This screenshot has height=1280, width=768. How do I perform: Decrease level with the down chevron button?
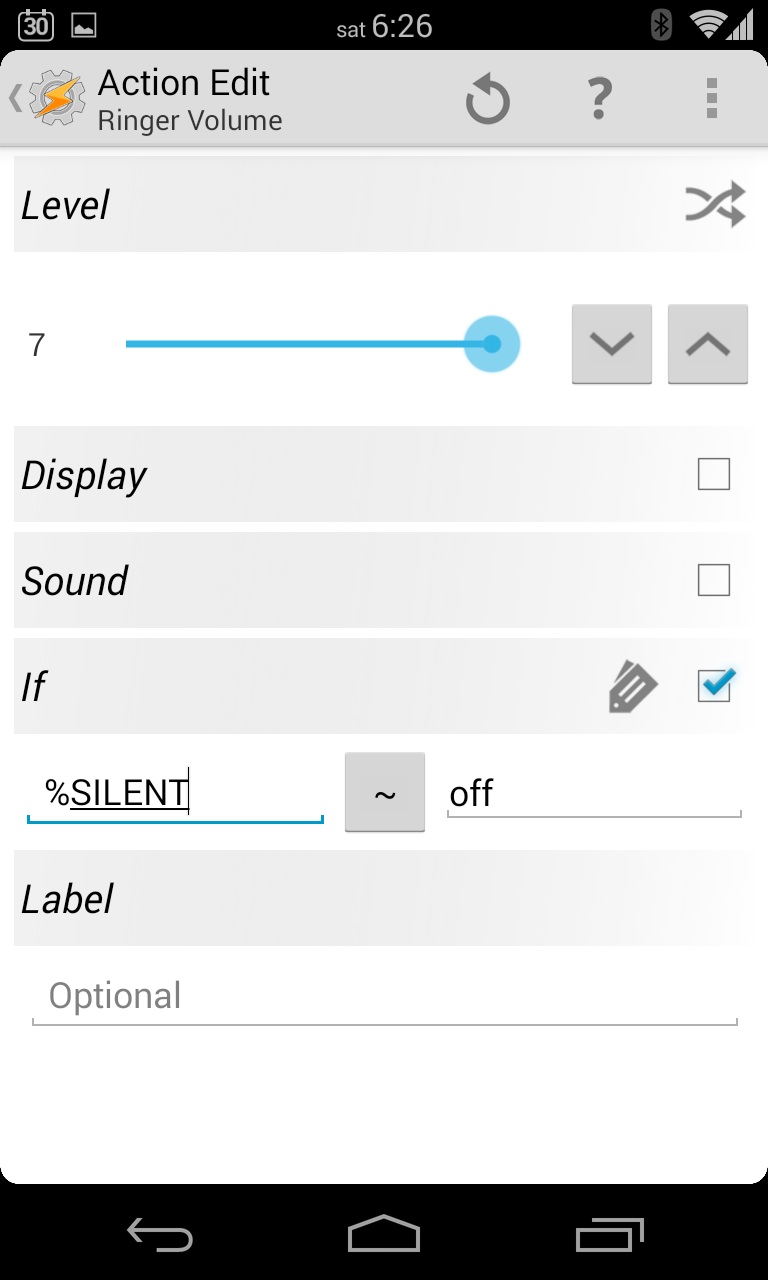(x=612, y=344)
